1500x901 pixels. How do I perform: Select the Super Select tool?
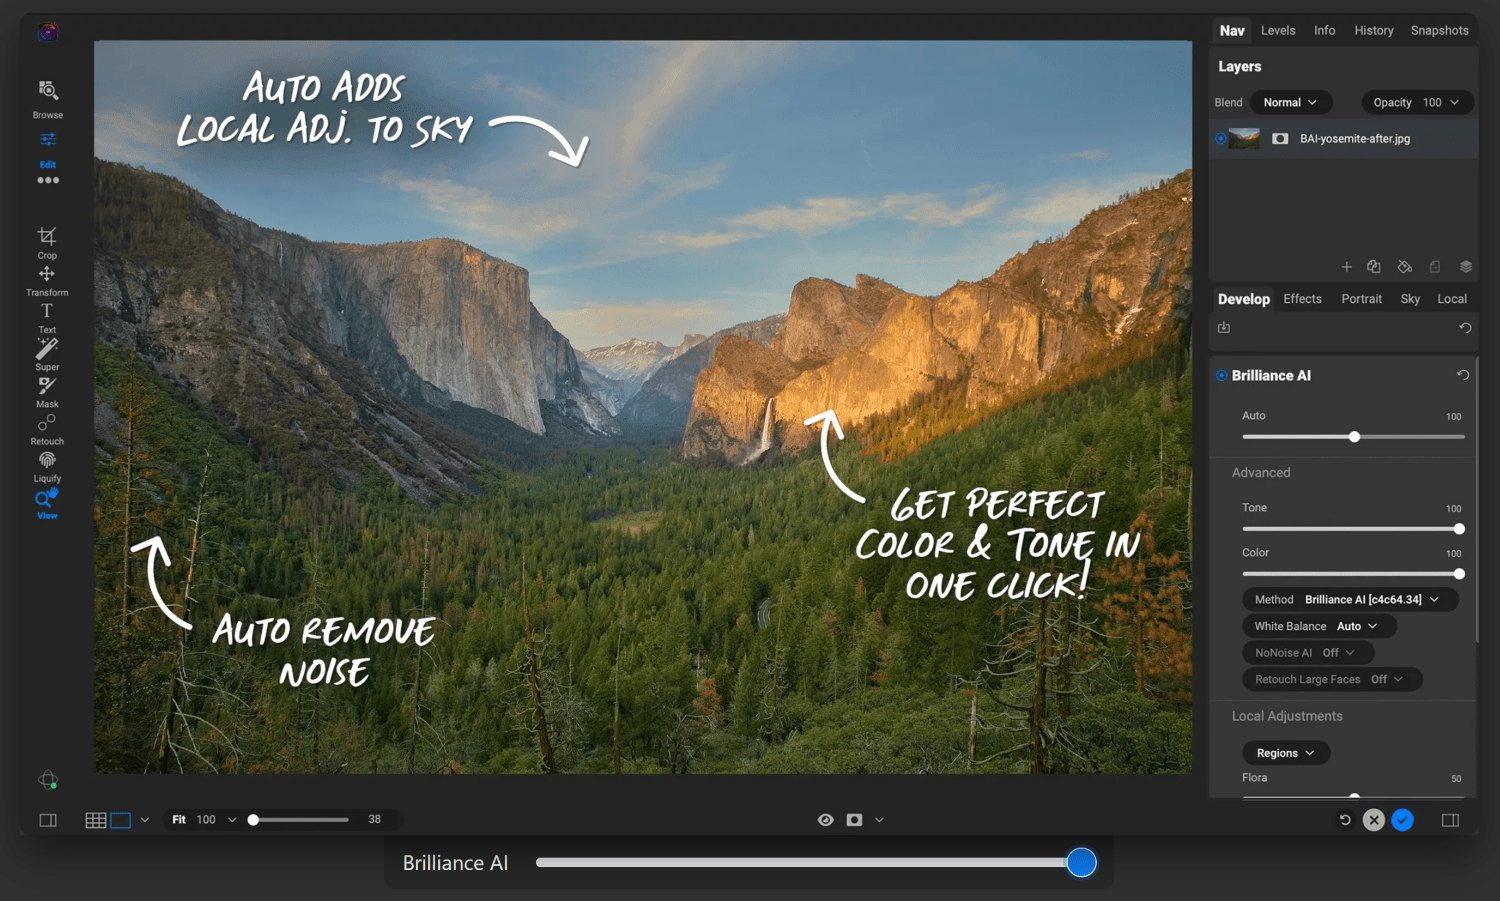coord(47,355)
